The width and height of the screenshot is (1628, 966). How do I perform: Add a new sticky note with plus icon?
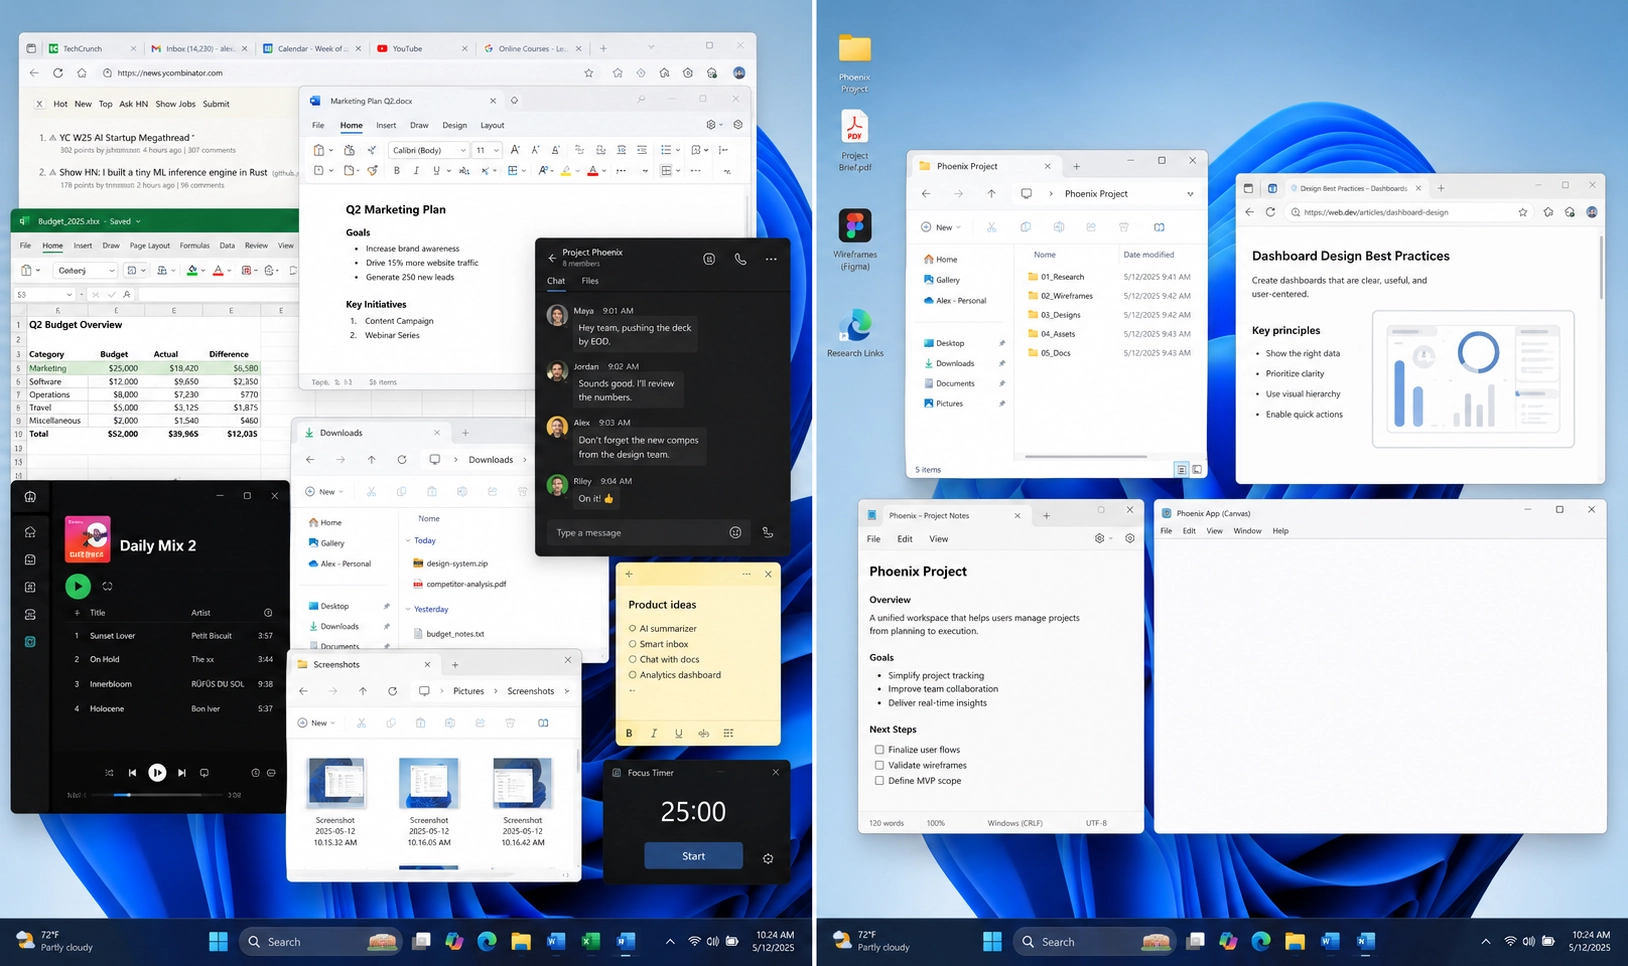tap(629, 574)
